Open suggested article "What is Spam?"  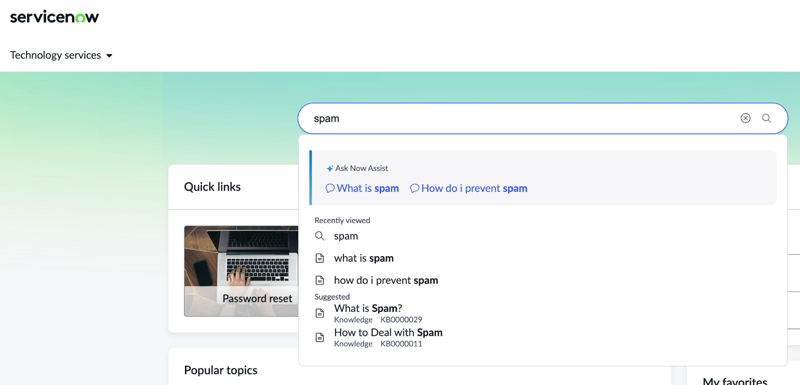pyautogui.click(x=368, y=309)
